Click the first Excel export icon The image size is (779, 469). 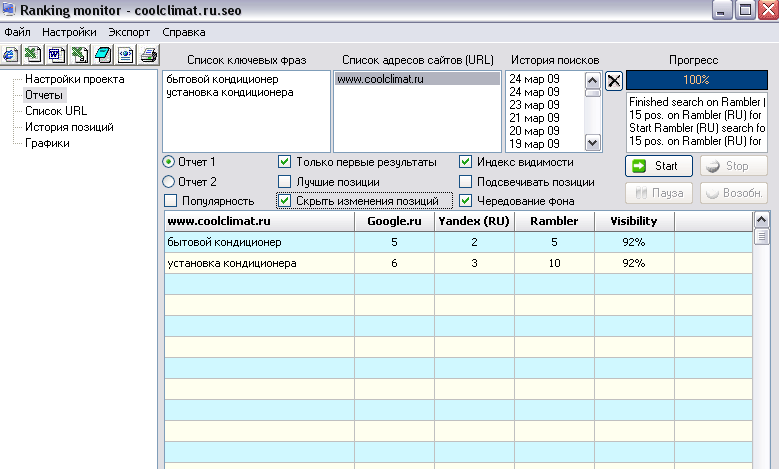33,54
